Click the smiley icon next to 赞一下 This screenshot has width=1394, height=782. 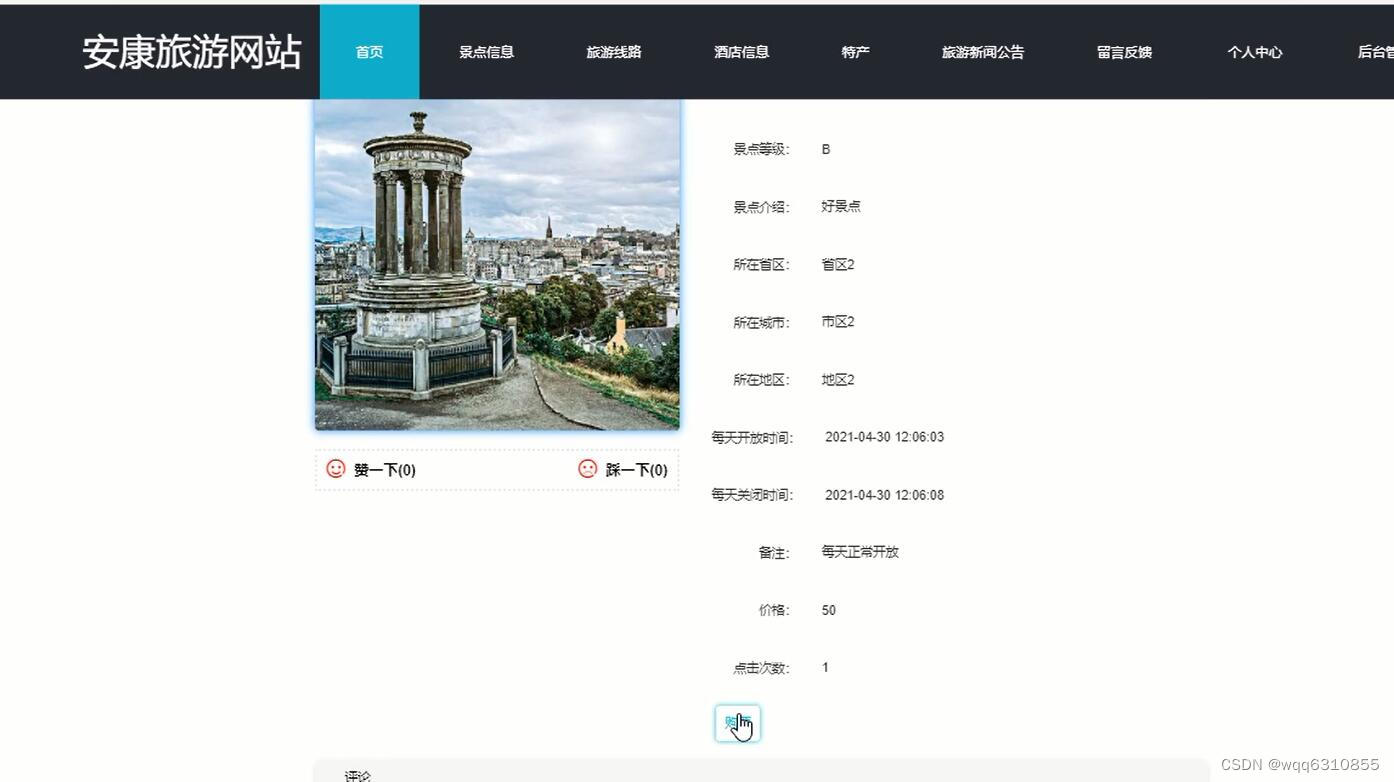click(x=336, y=469)
